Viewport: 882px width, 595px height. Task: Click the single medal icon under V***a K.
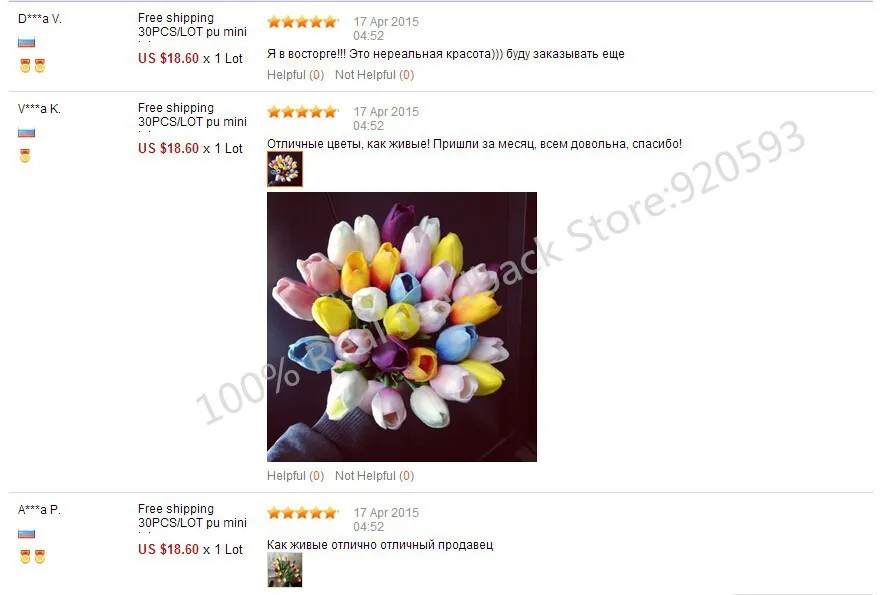(25, 156)
